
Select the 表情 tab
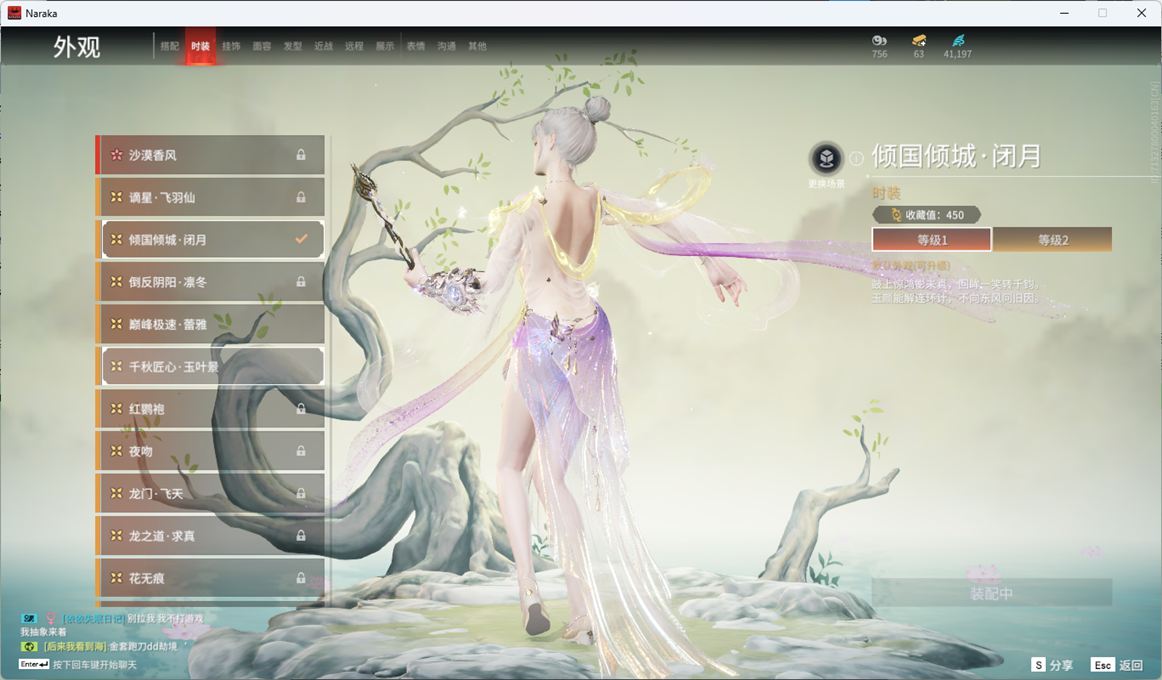416,46
